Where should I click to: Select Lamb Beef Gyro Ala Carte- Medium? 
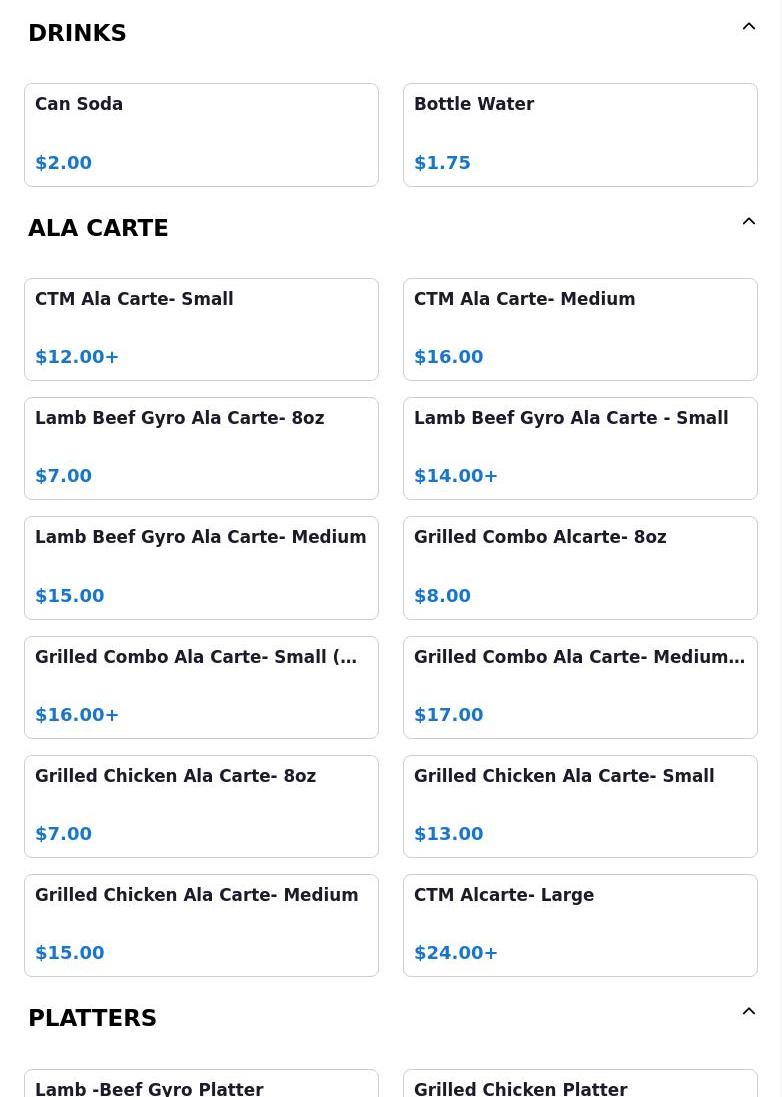pos(201,567)
